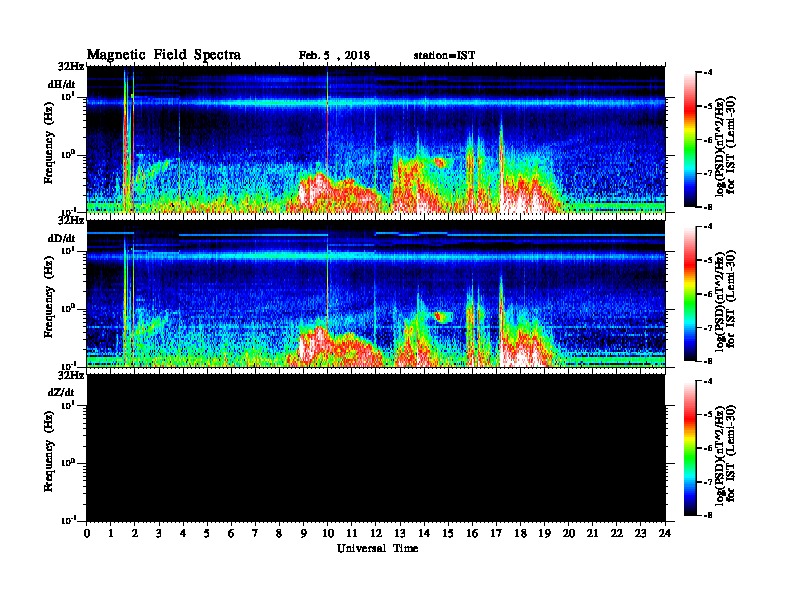
Task: Click the "dH/dt" panel label
Action: (62, 85)
